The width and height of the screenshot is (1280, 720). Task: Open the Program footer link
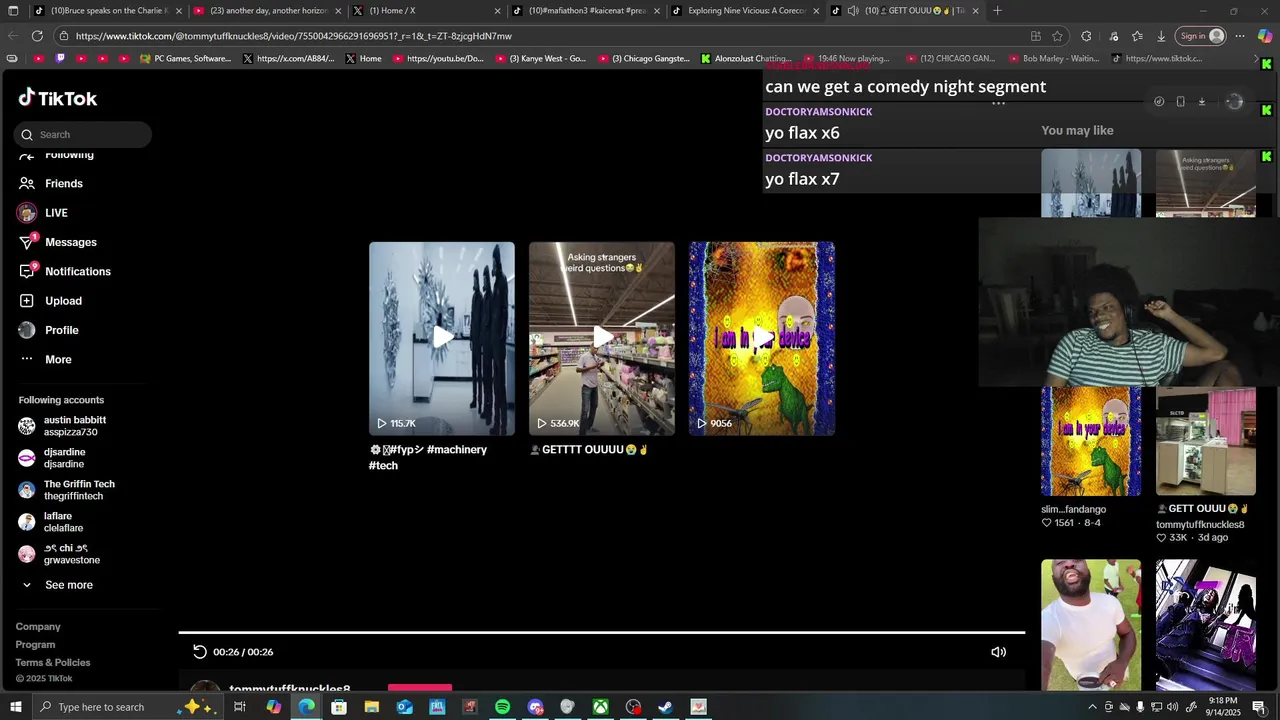pos(35,645)
